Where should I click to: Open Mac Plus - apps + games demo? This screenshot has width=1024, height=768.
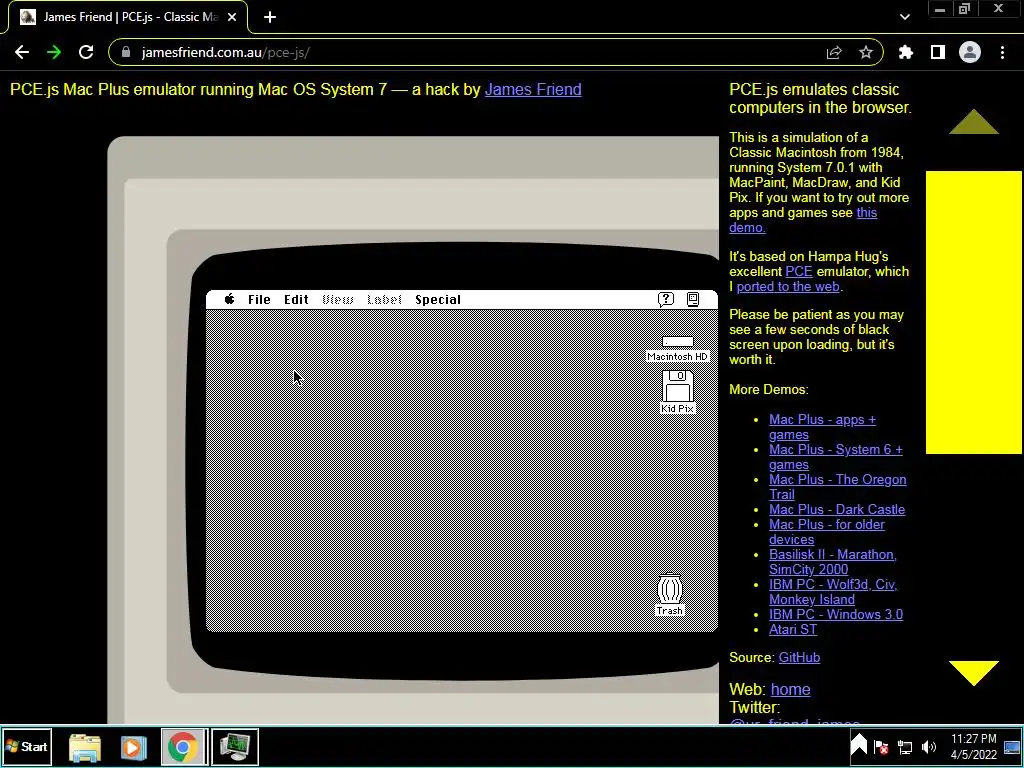coord(822,427)
